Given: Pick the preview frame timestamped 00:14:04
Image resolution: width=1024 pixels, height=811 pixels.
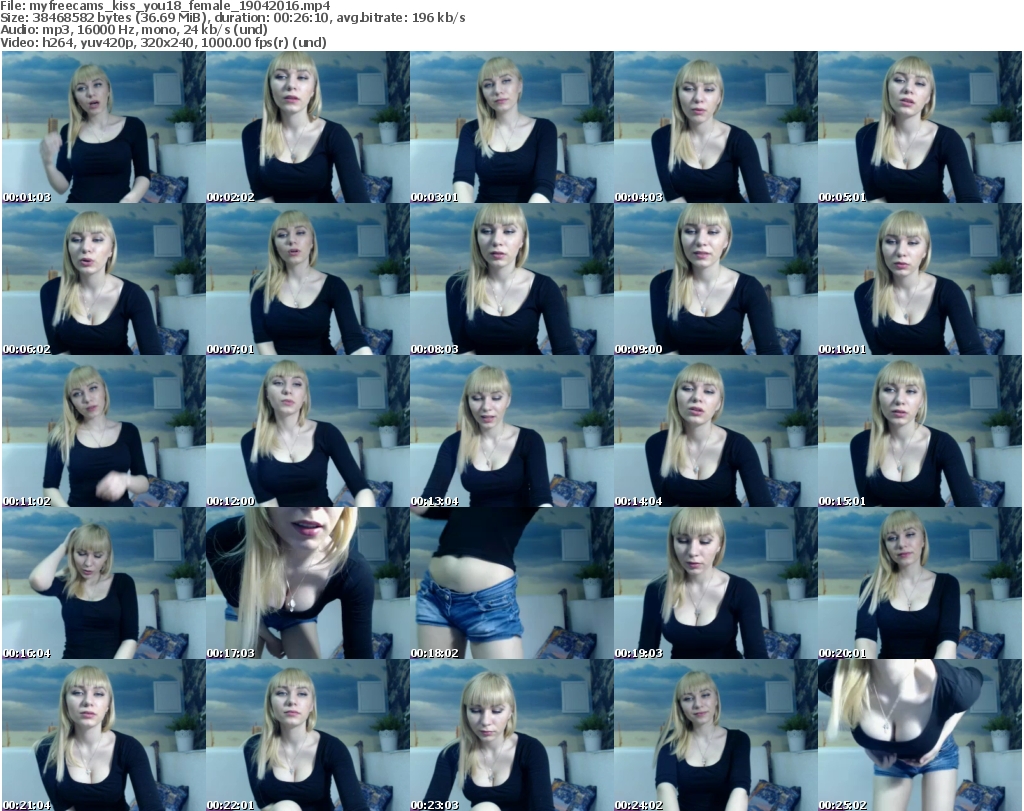Looking at the screenshot, I should [x=716, y=432].
